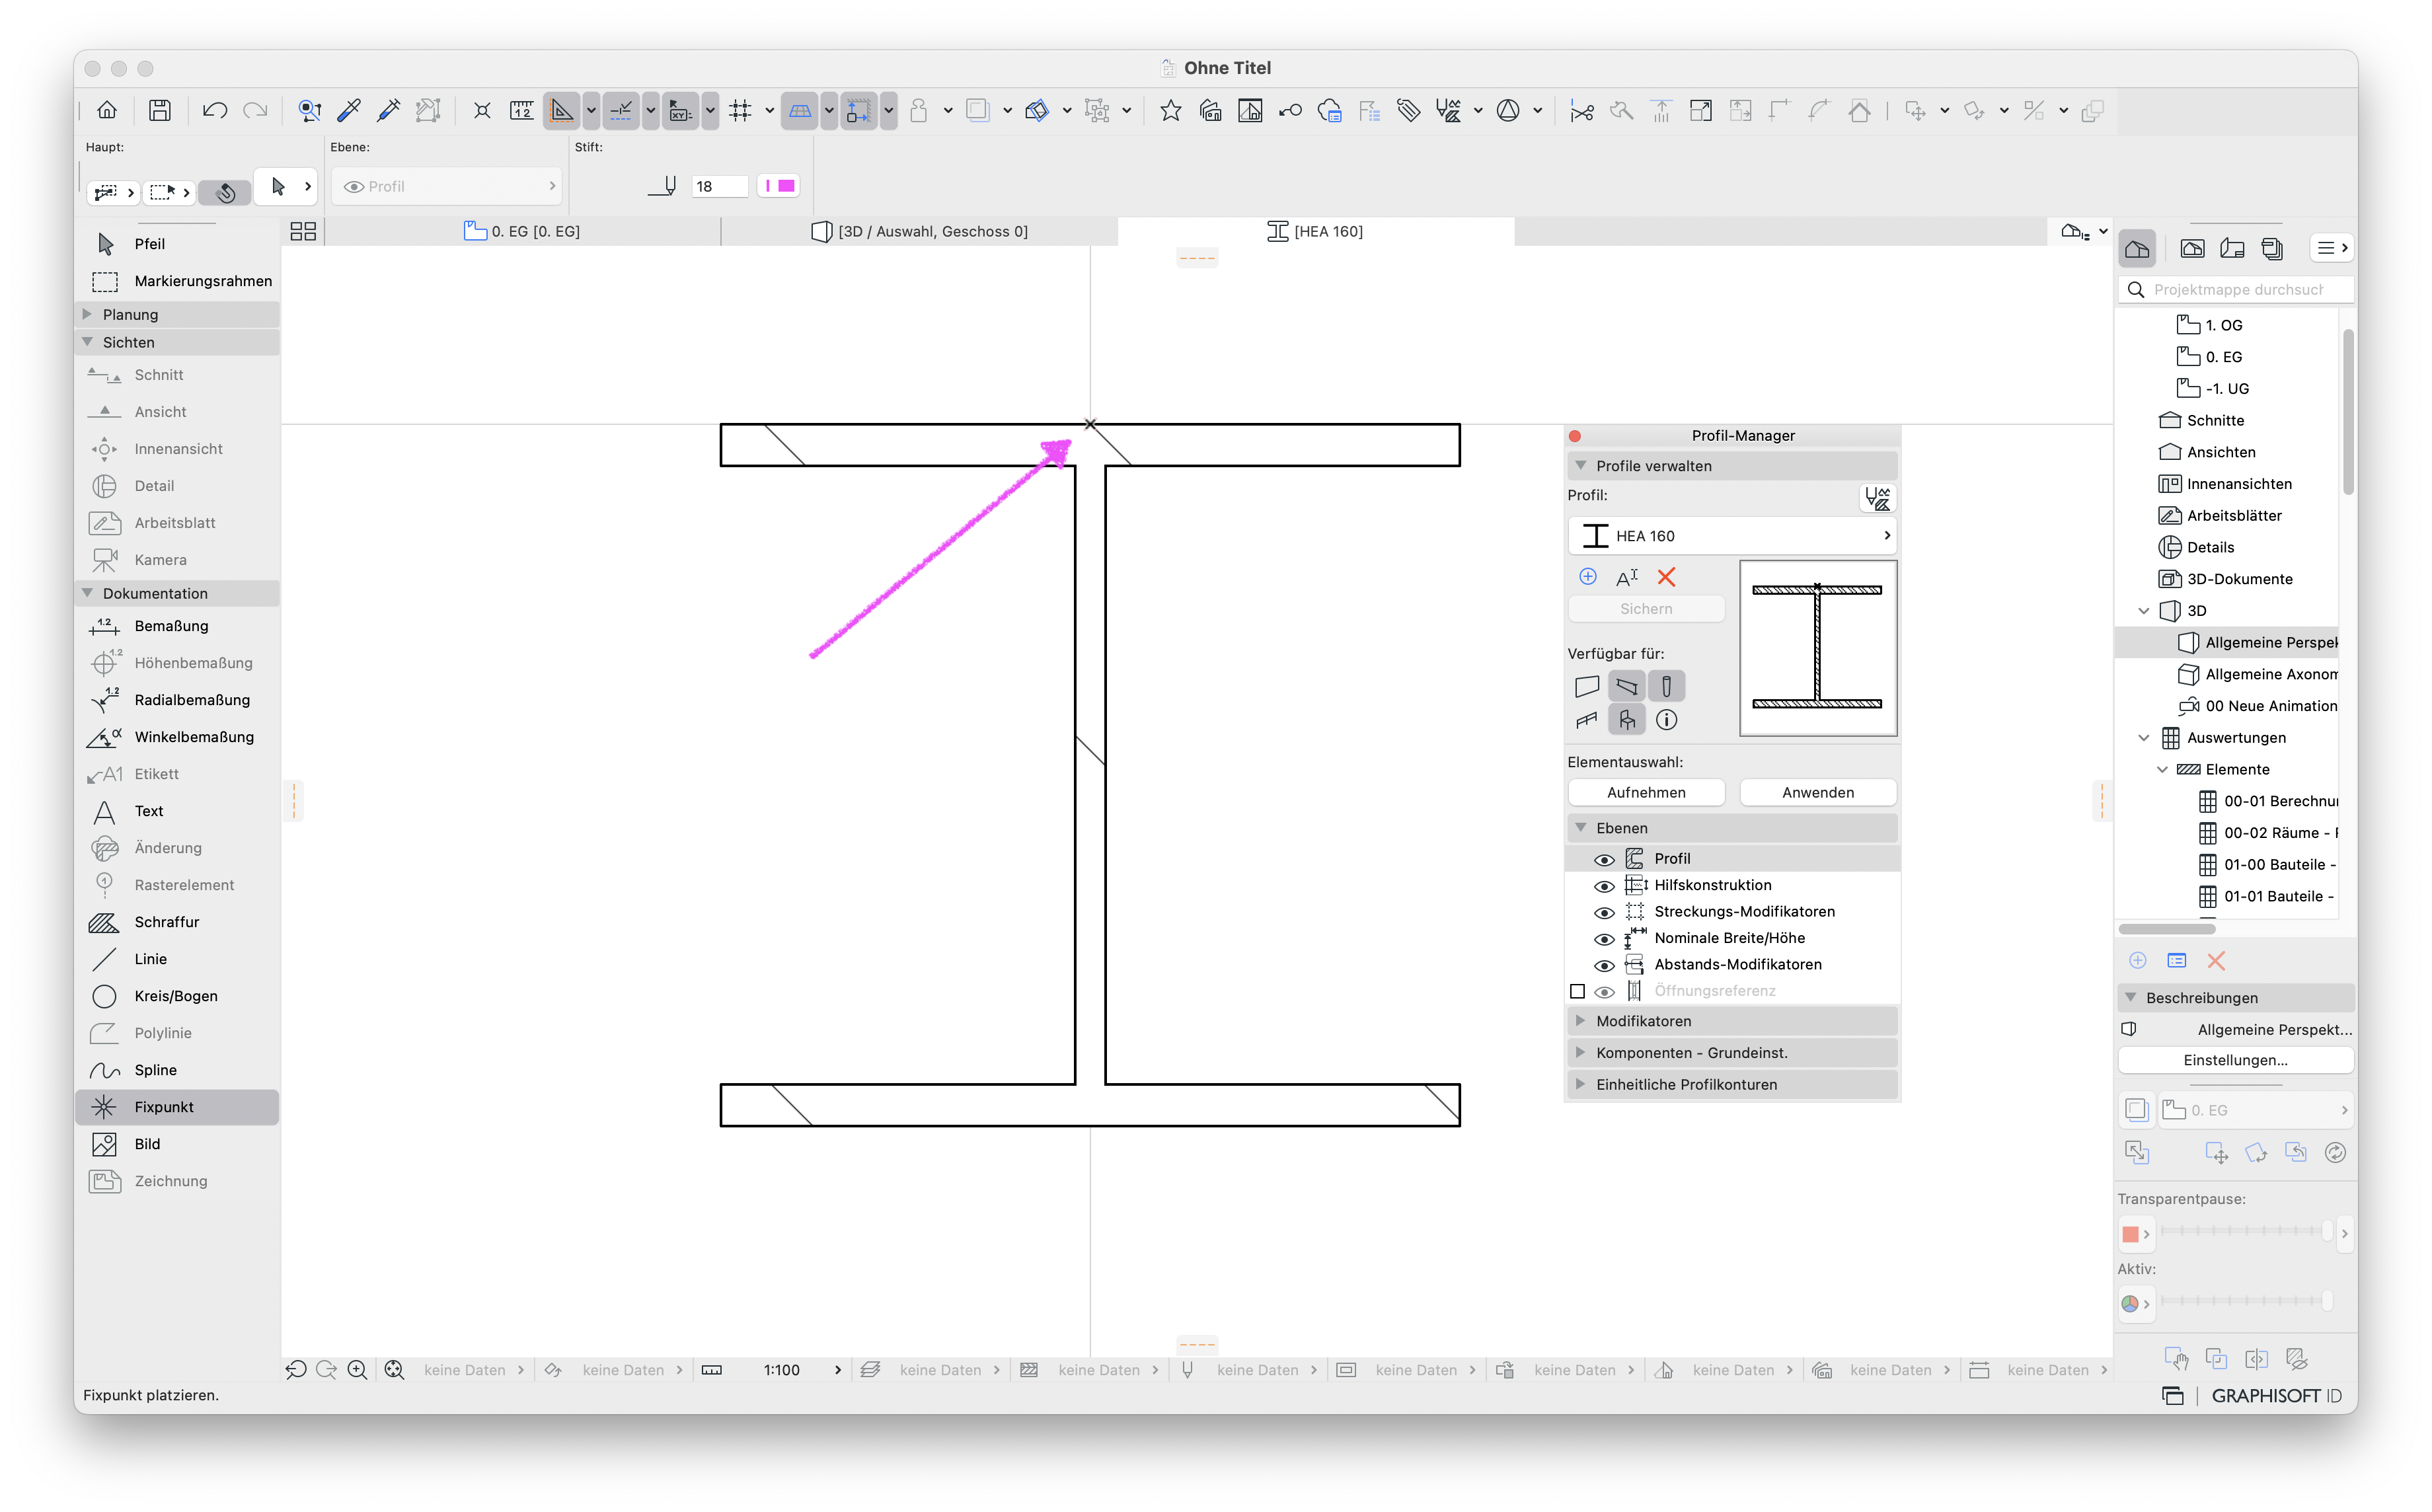This screenshot has width=2432, height=1512.
Task: Select the Inject parameters syringe tool
Action: point(389,110)
